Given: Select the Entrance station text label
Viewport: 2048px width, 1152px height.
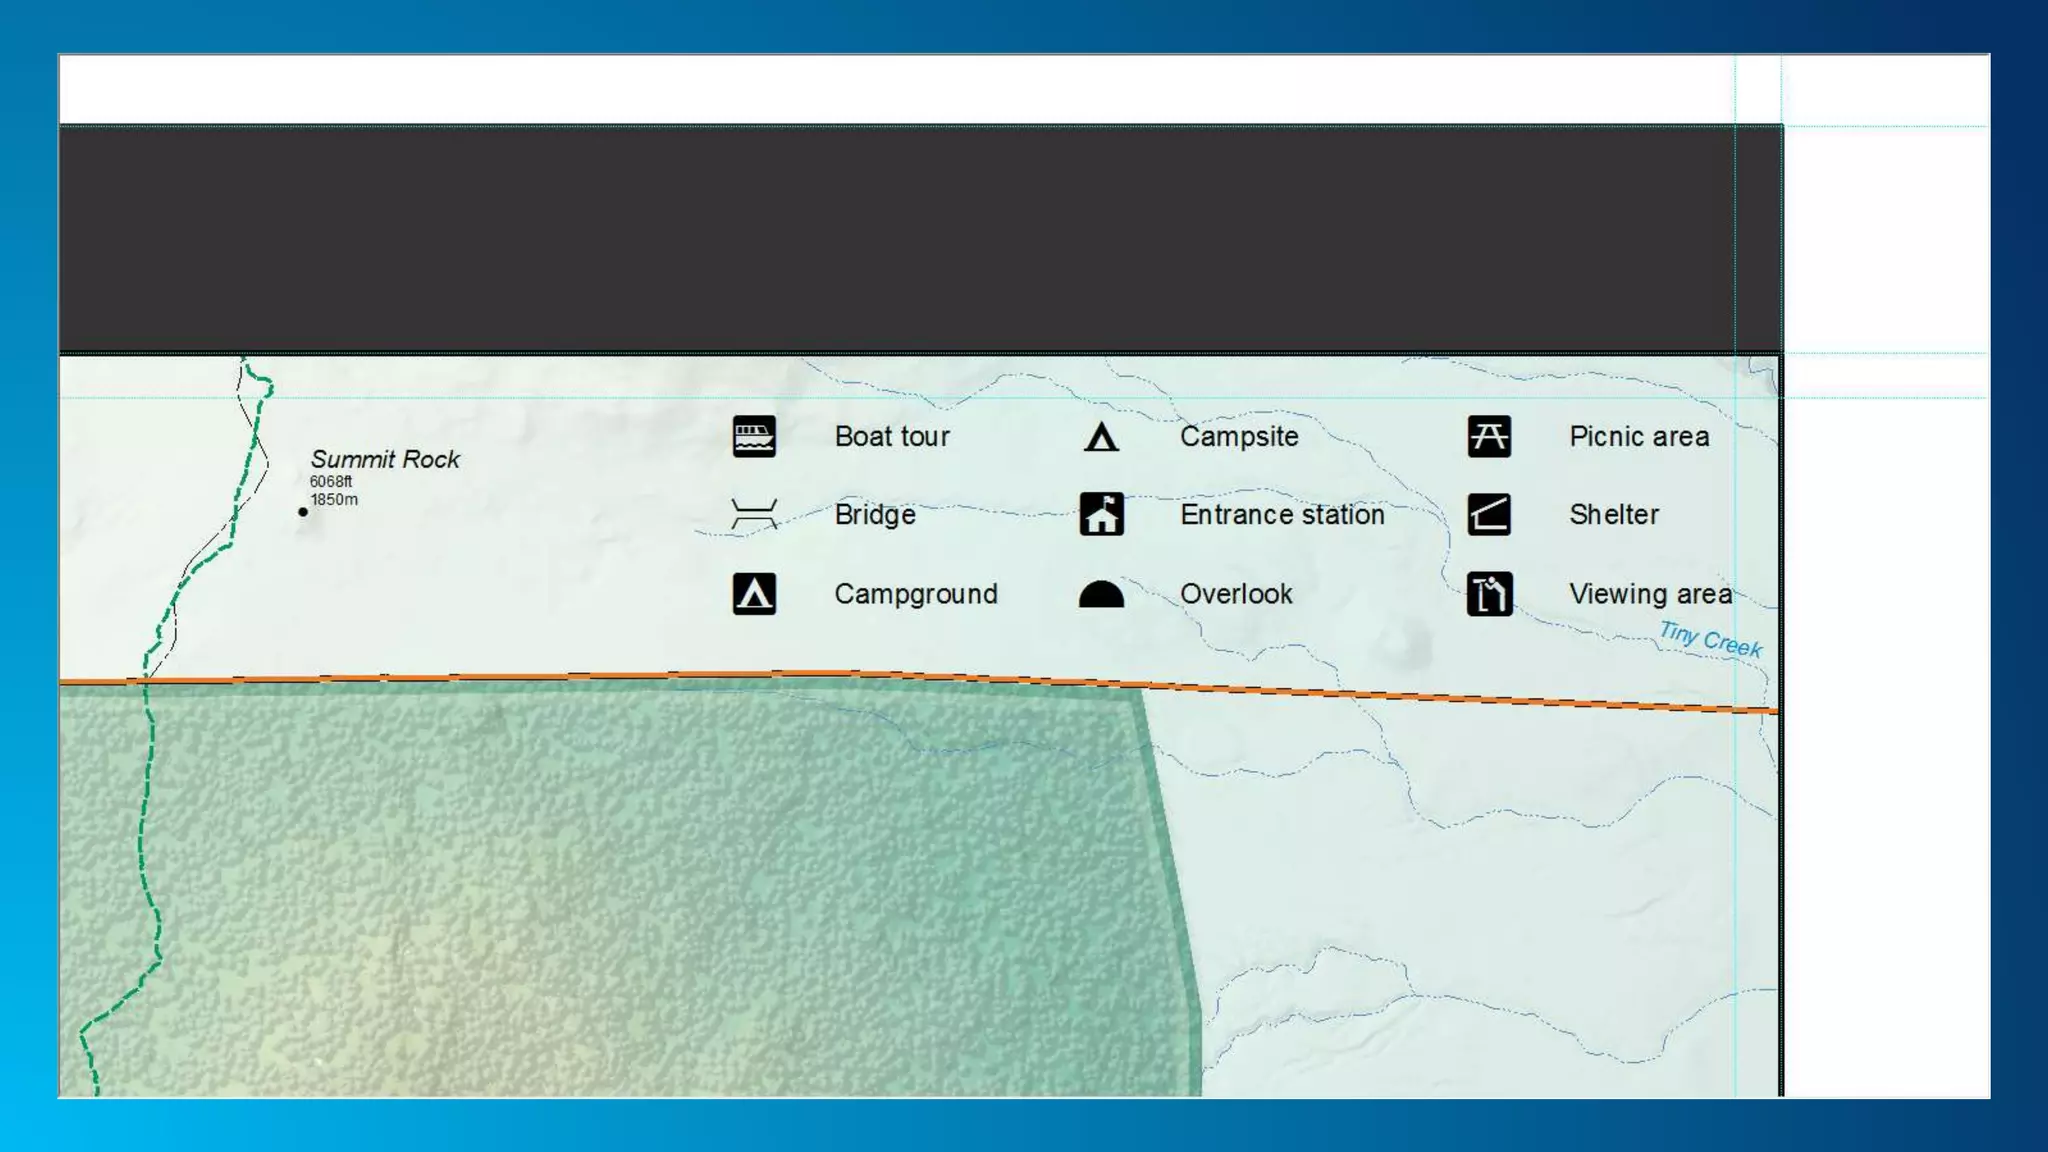Looking at the screenshot, I should [1282, 515].
